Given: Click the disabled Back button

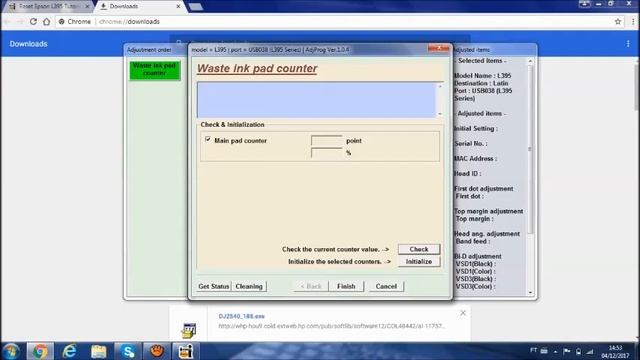Looking at the screenshot, I should (311, 286).
